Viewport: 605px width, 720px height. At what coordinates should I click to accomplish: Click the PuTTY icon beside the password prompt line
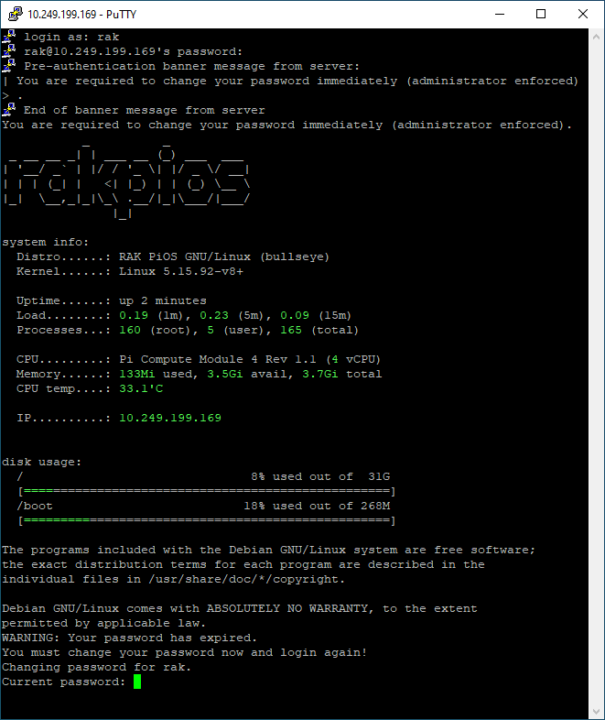9,51
